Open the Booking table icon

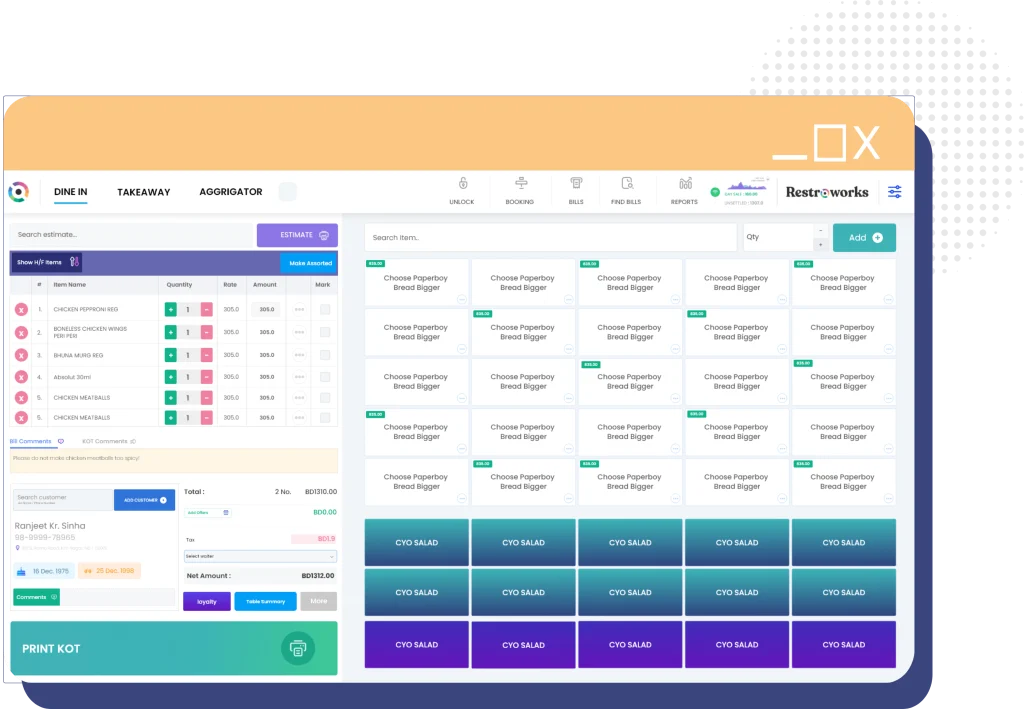point(520,184)
